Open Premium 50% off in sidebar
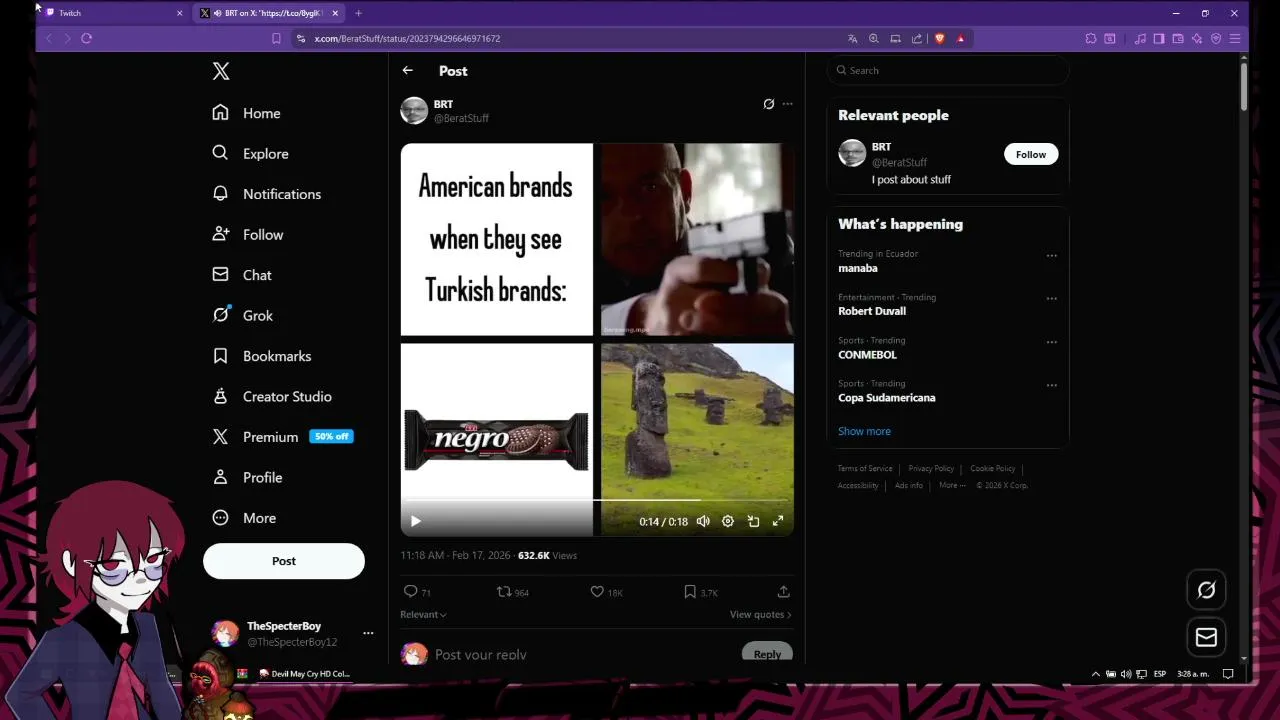 tap(282, 437)
